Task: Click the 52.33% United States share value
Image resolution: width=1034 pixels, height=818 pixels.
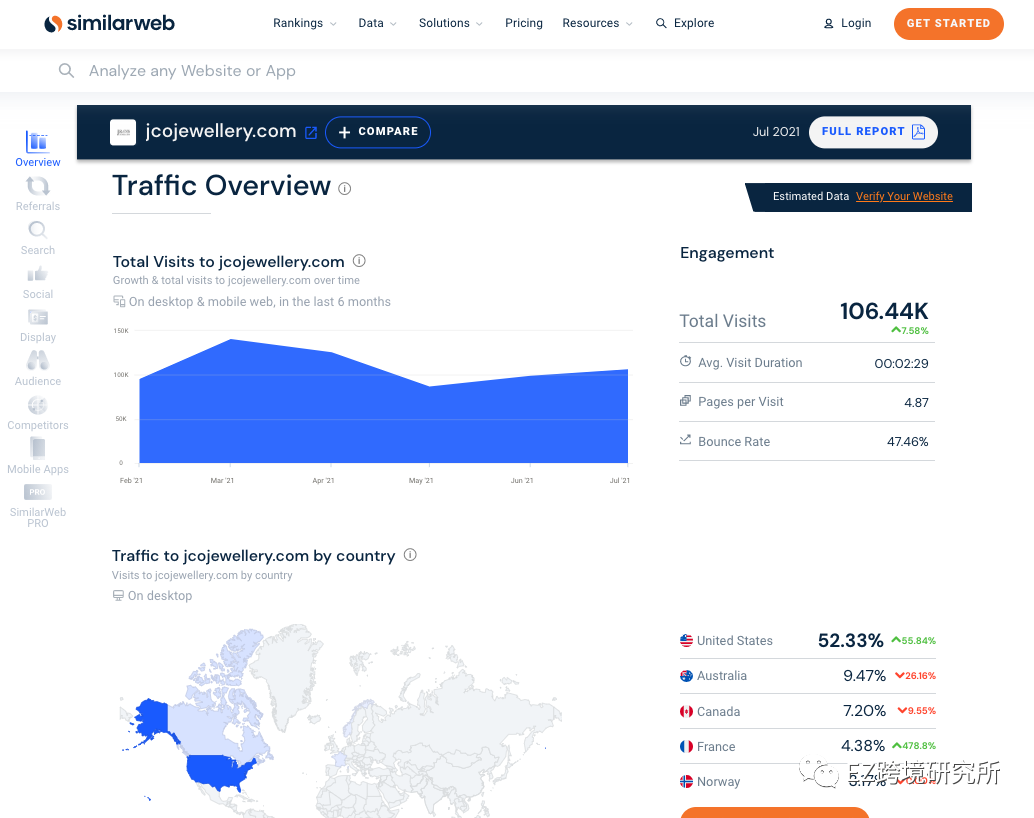Action: click(851, 641)
